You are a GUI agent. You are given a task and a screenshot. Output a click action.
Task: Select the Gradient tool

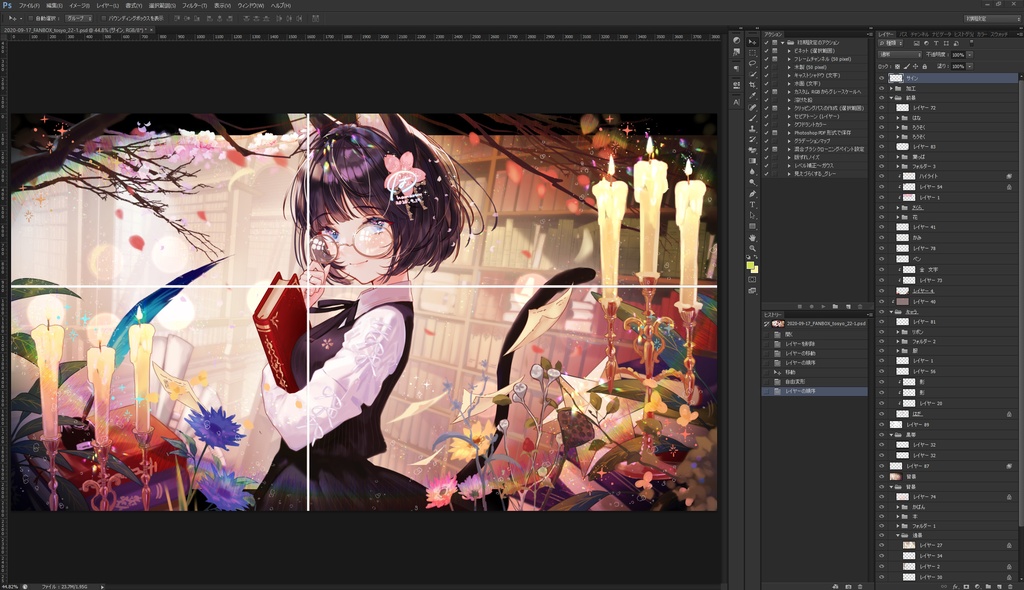(x=752, y=161)
